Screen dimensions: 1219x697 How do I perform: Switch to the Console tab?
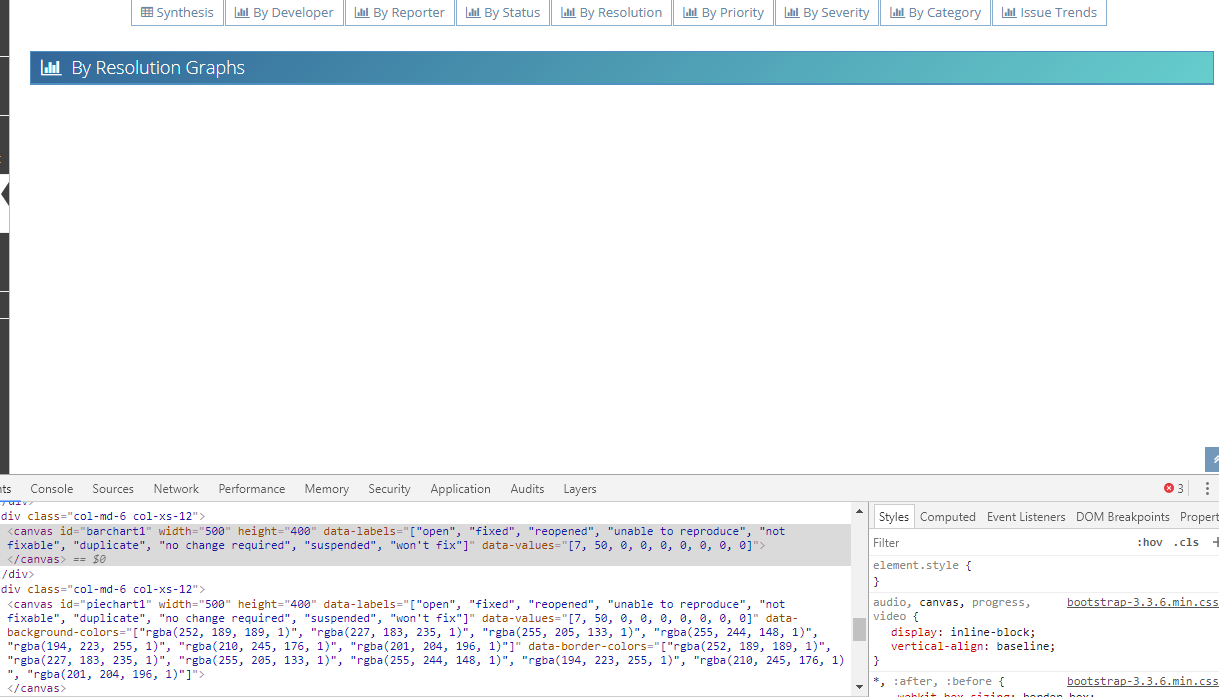52,489
